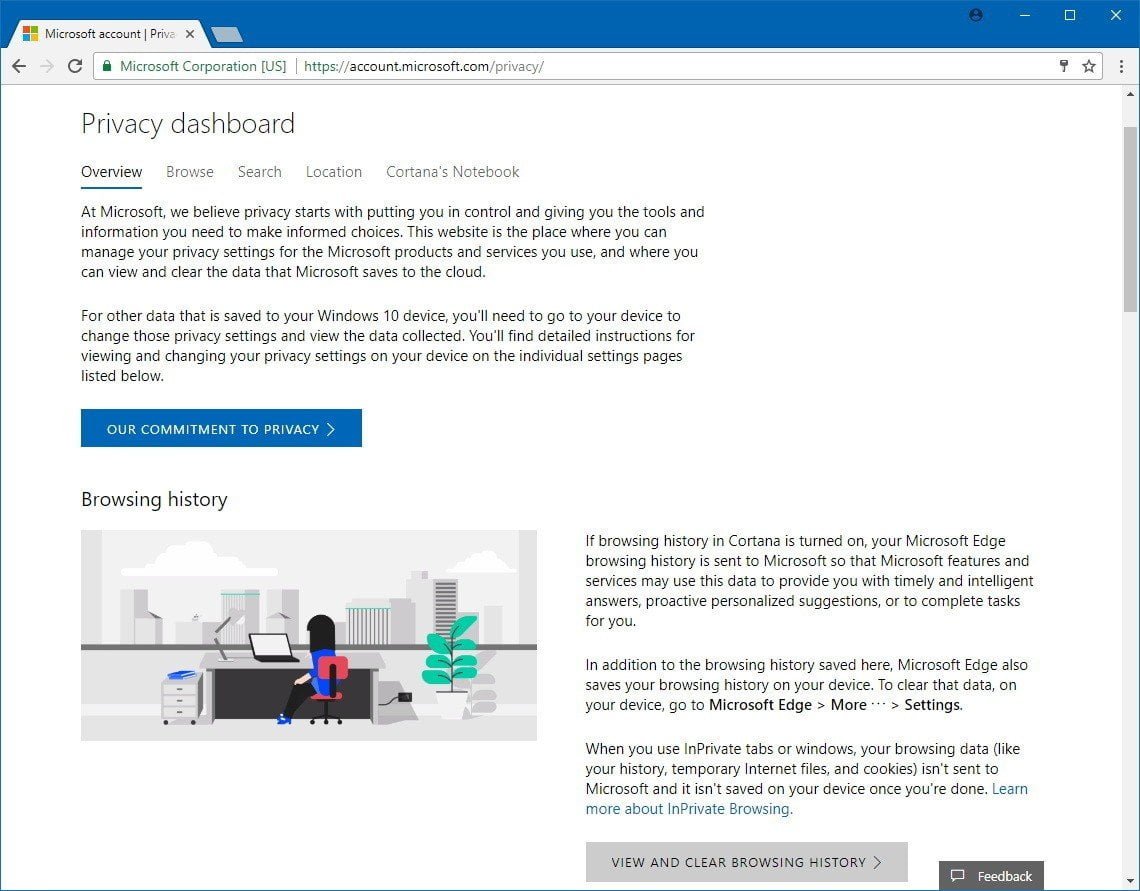Click the green secure padlock icon

(107, 66)
